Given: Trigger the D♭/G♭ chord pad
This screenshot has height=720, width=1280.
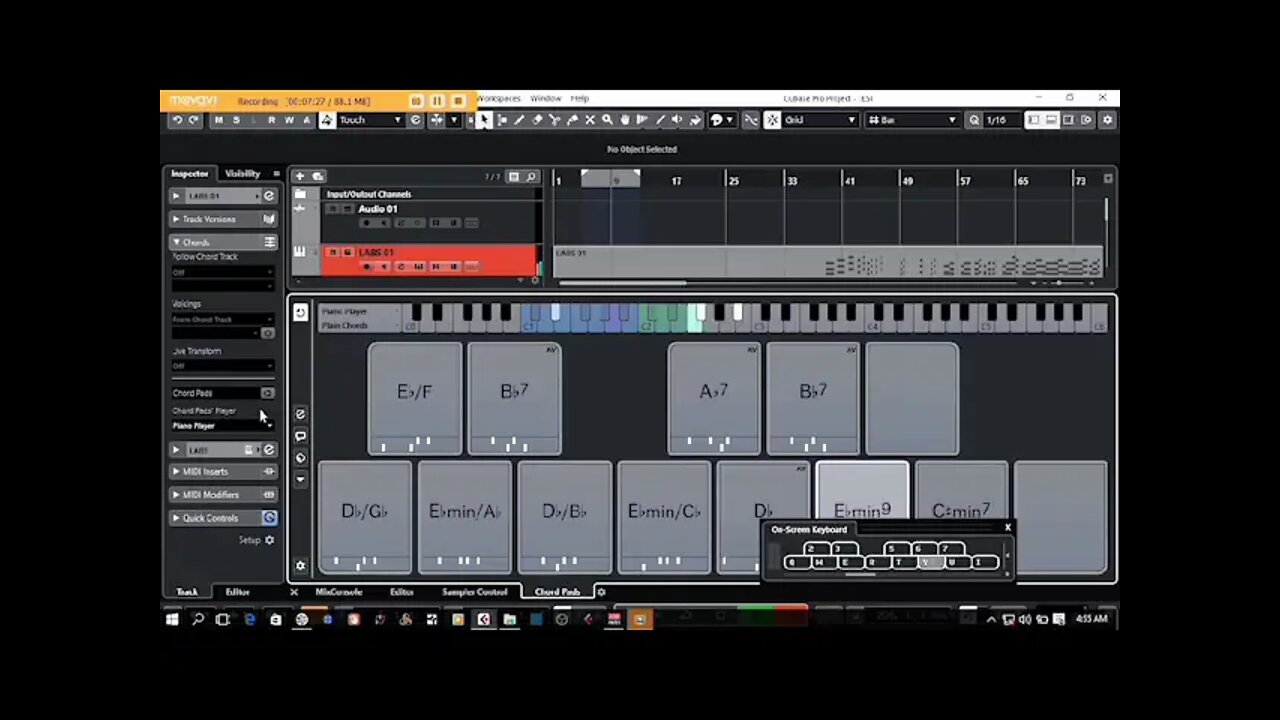Looking at the screenshot, I should pos(365,517).
